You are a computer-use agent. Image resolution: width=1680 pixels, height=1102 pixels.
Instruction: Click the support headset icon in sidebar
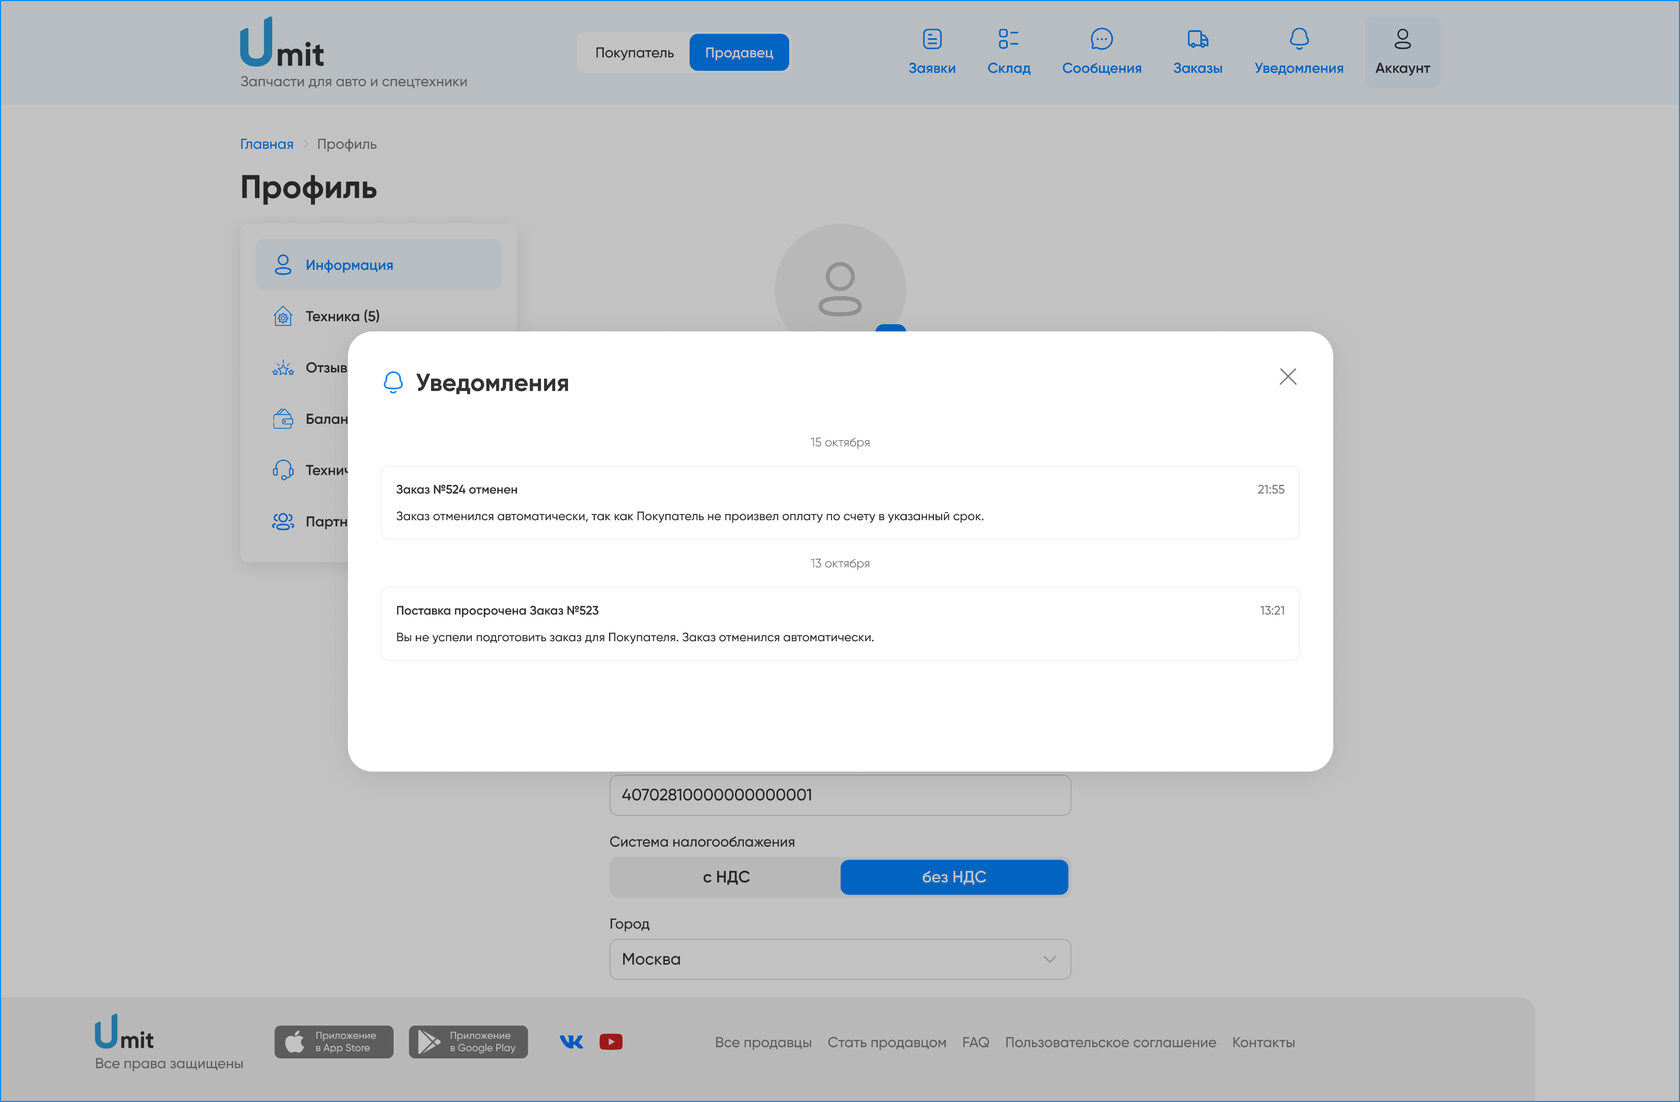pos(283,470)
